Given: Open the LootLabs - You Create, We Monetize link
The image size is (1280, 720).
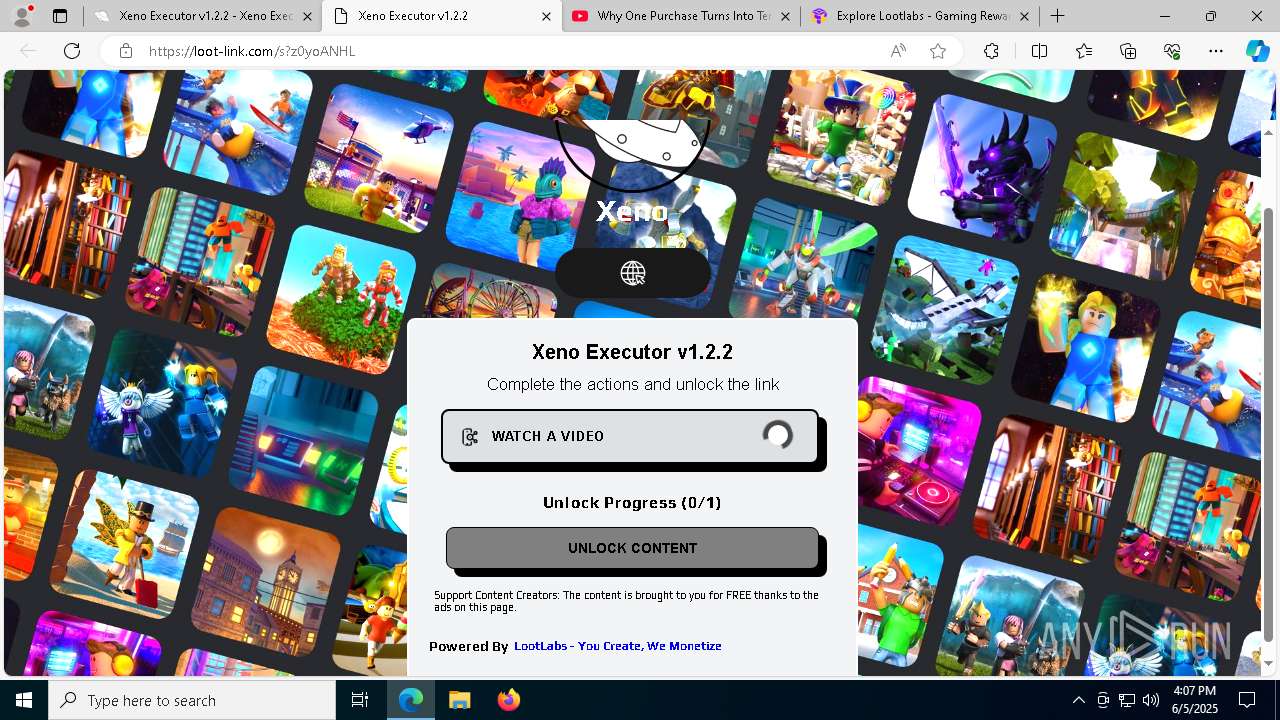Looking at the screenshot, I should click(618, 646).
